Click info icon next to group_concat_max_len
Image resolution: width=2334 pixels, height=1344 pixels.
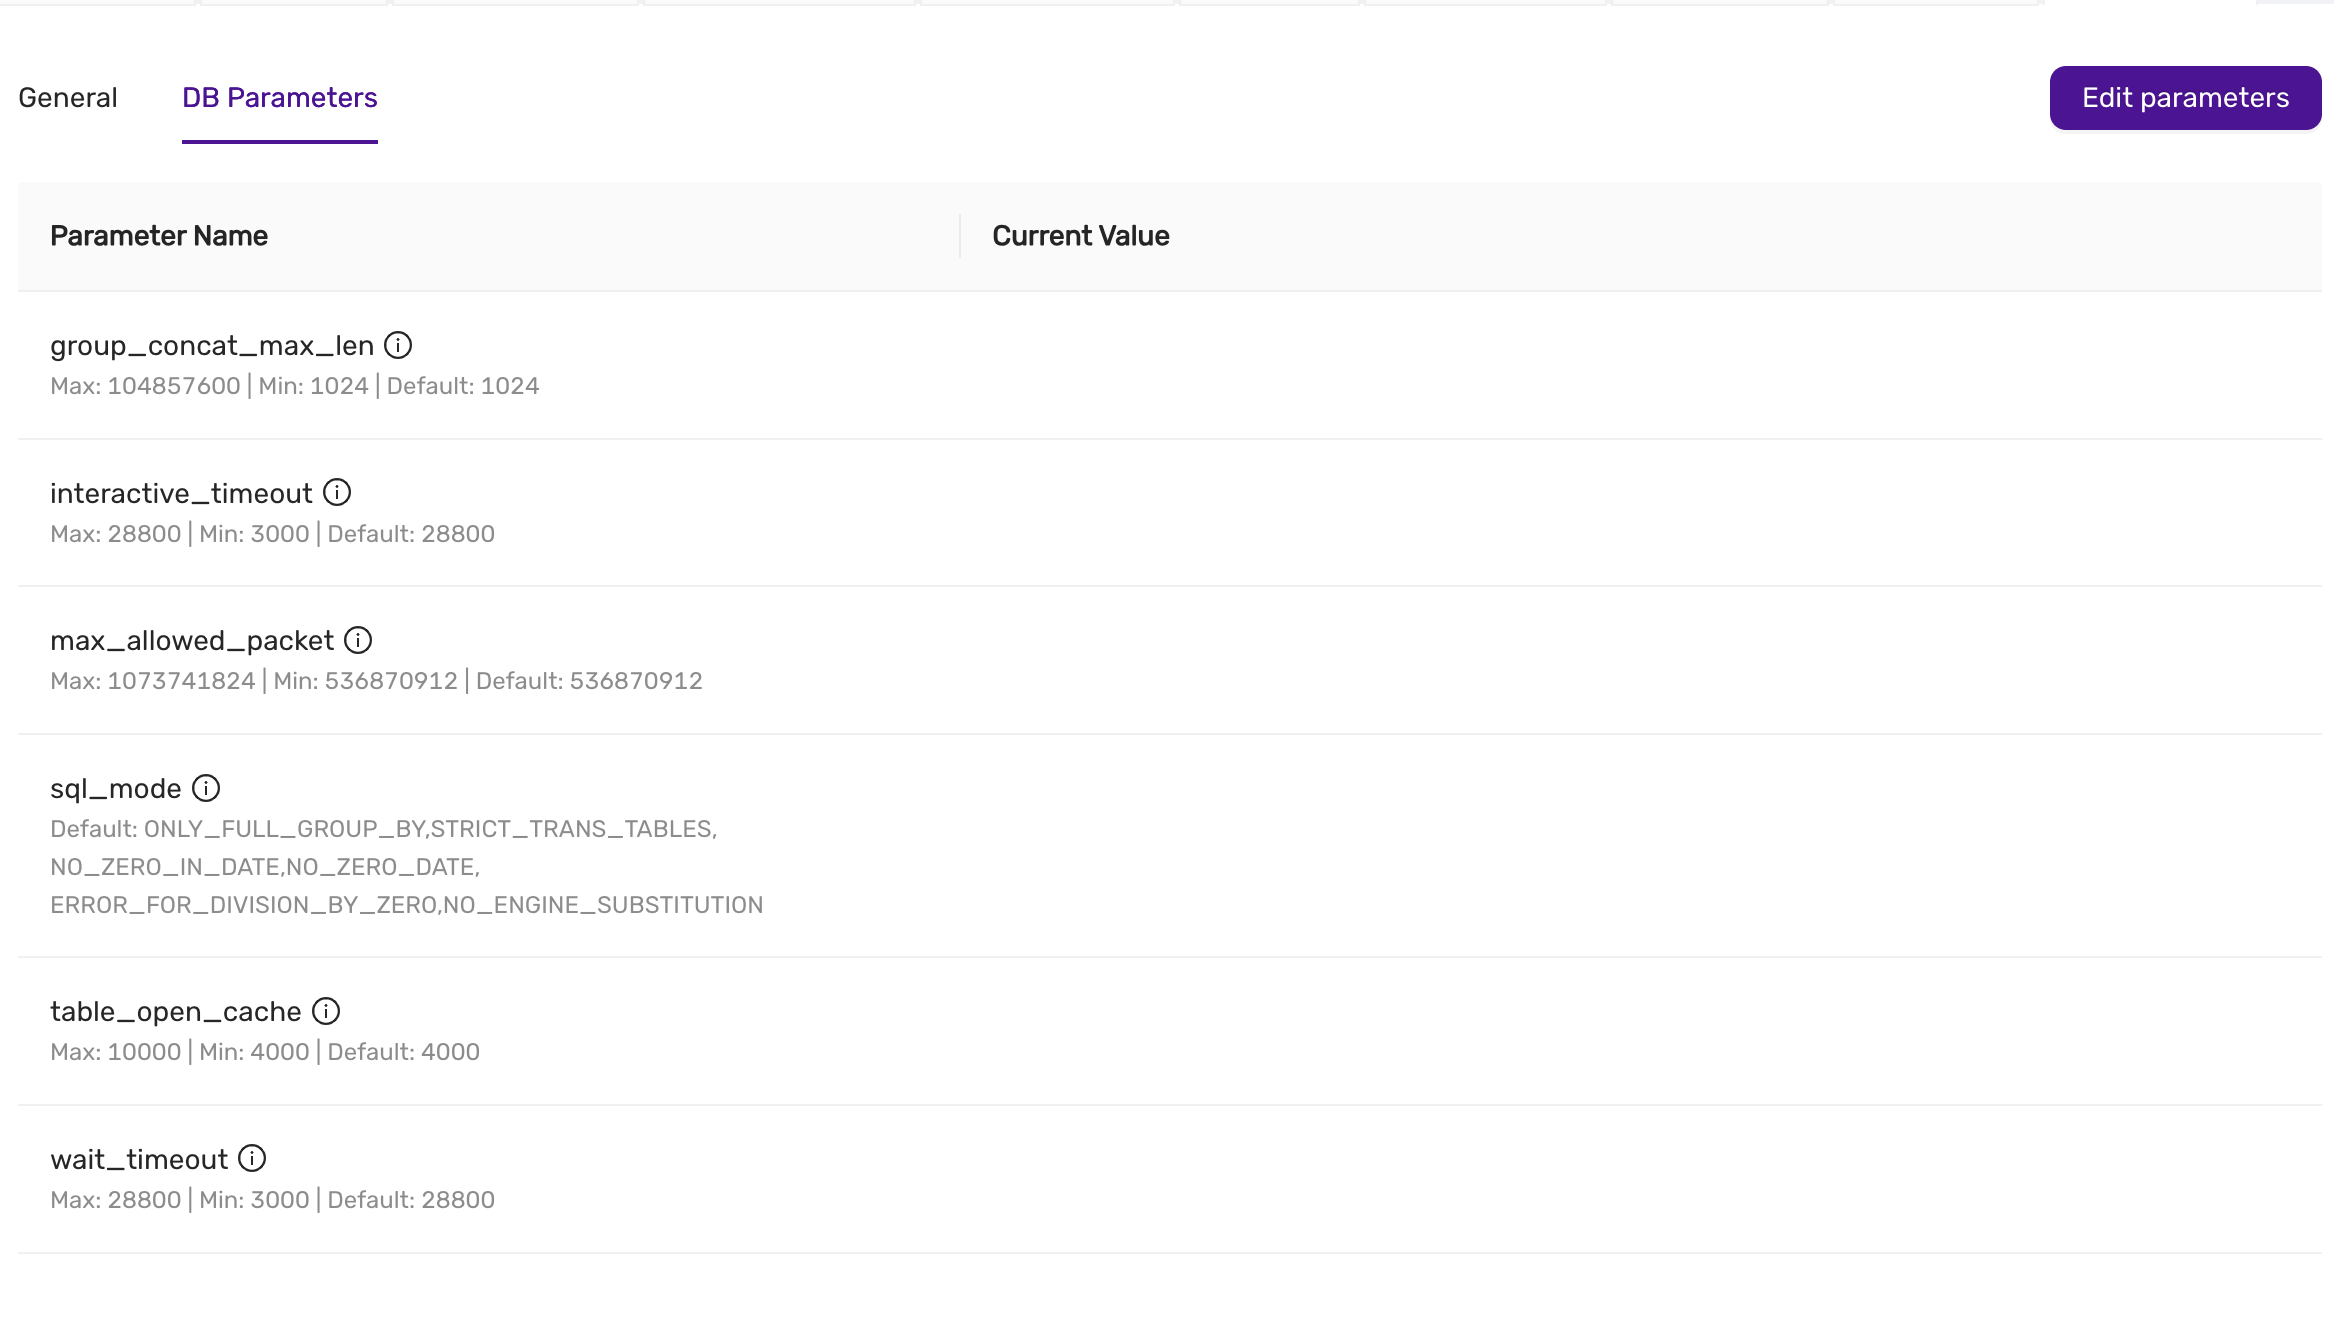coord(398,345)
